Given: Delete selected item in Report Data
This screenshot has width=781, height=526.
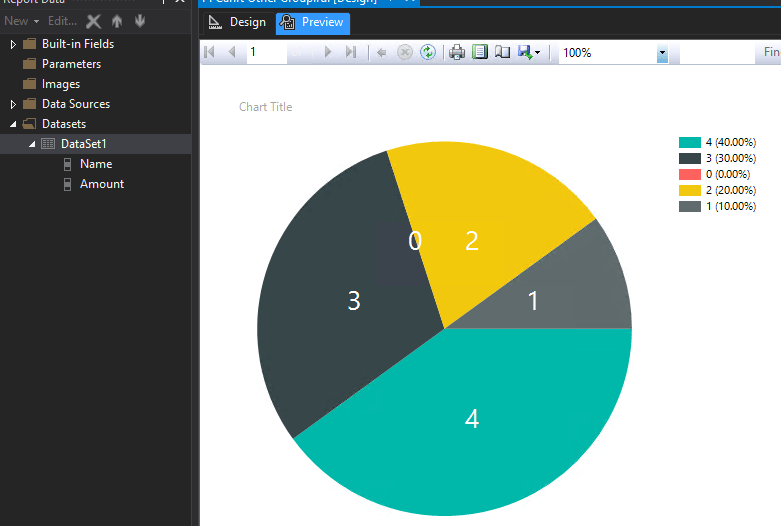Looking at the screenshot, I should point(93,21).
